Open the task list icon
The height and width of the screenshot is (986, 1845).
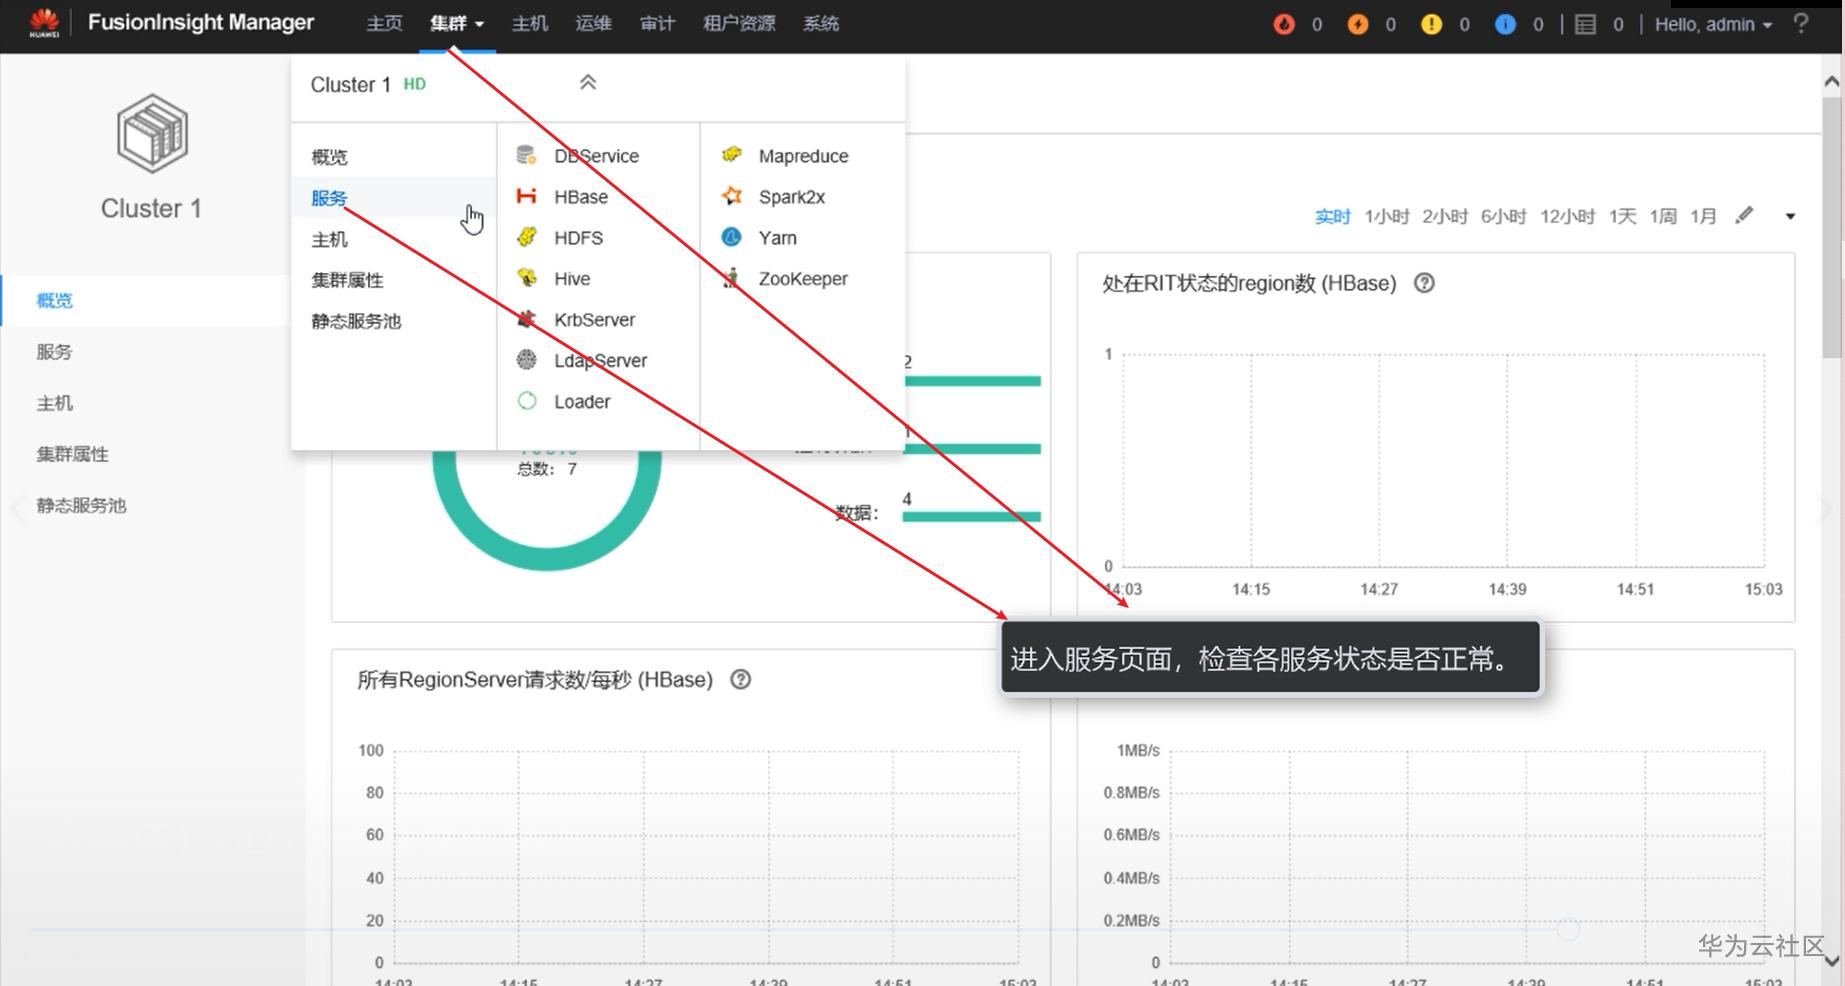[x=1585, y=24]
